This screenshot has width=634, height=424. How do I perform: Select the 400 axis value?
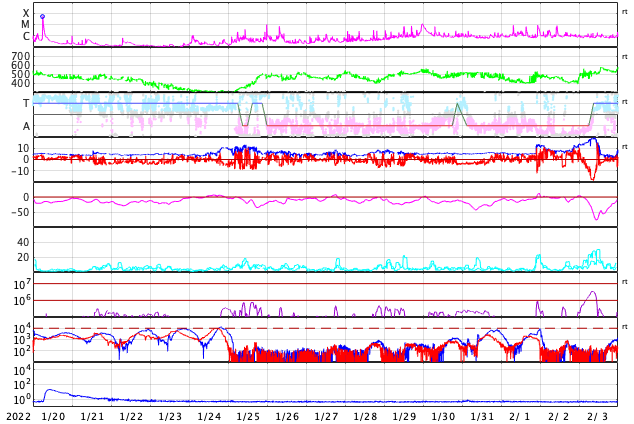click(x=21, y=83)
